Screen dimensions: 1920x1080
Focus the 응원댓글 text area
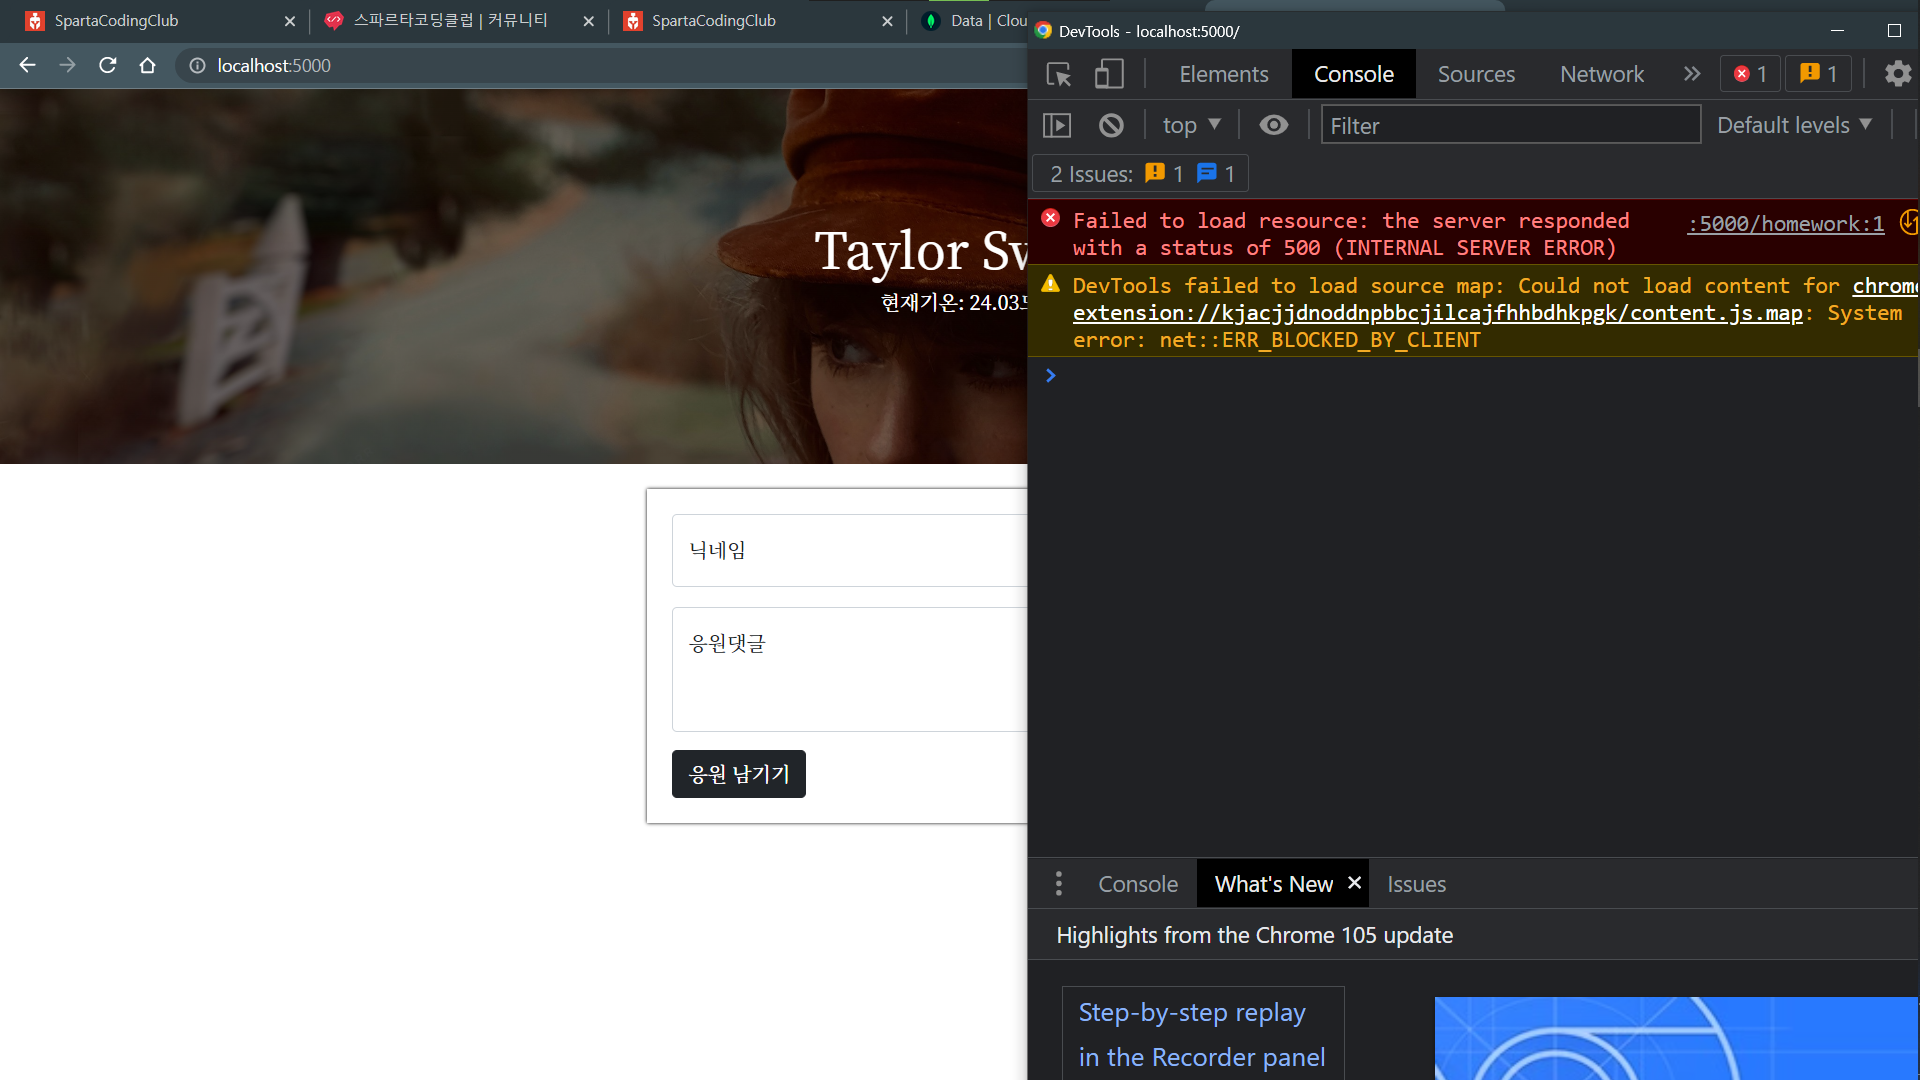click(850, 669)
